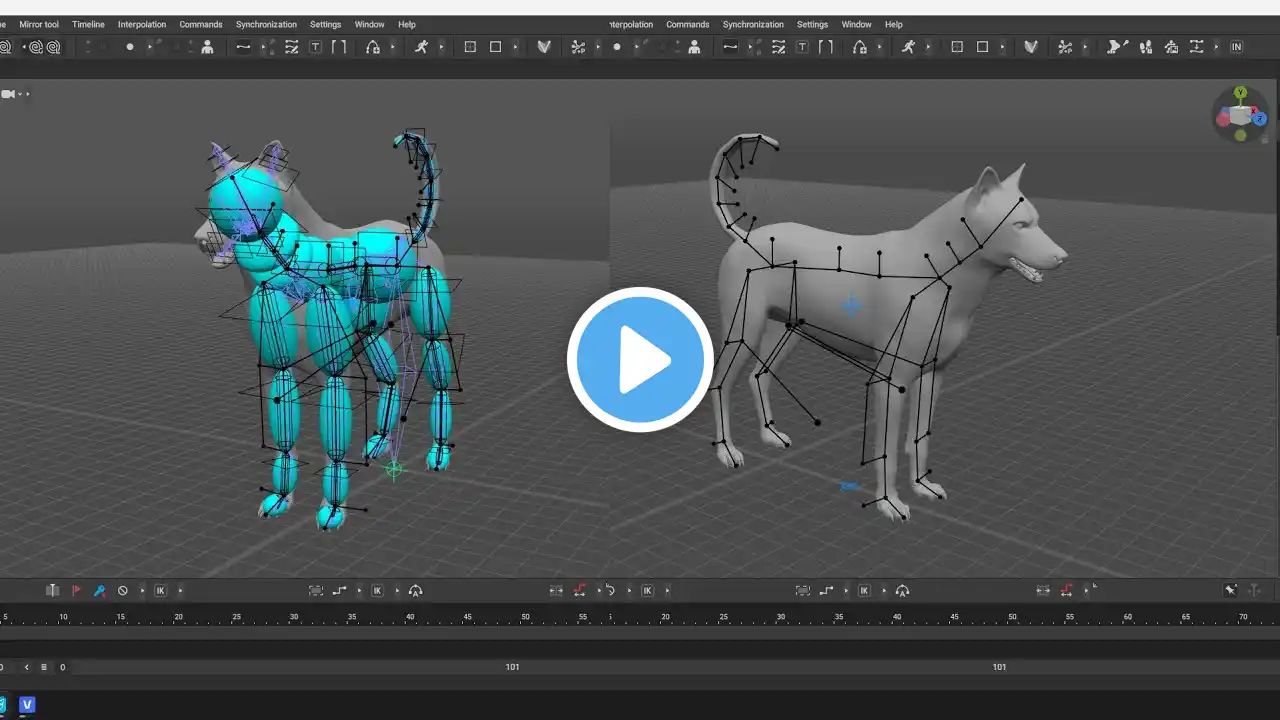Open Settings in the right-hand menu bar
The image size is (1280, 720).
812,24
